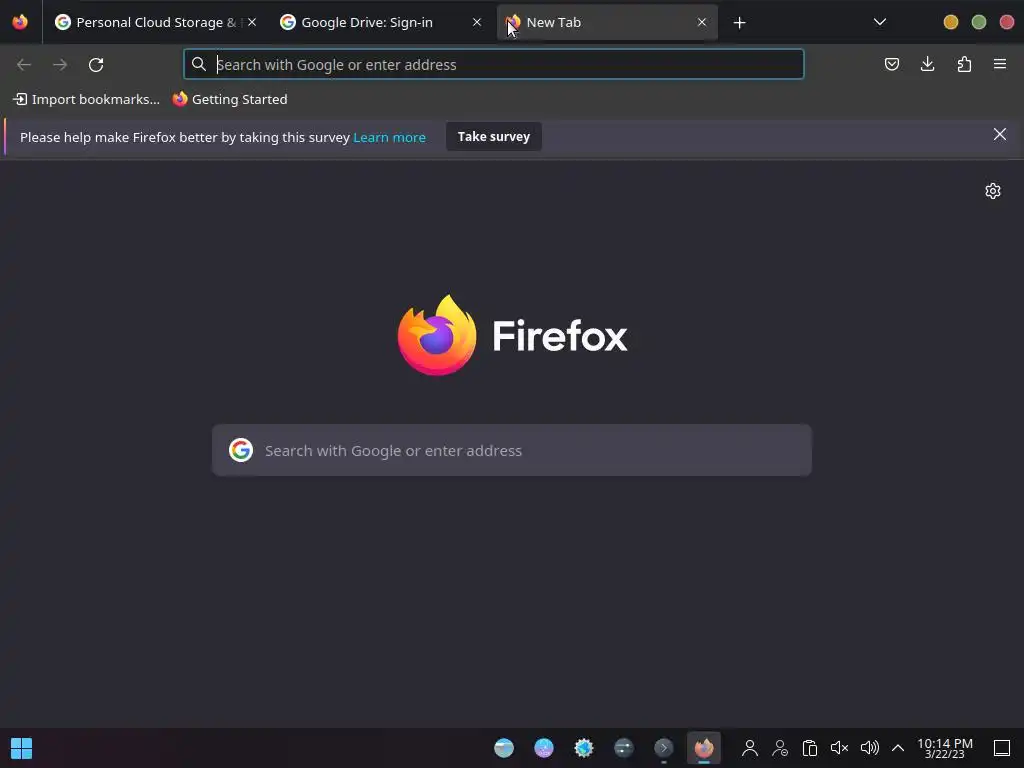
Task: Click the center Search with Google field
Action: [x=512, y=450]
